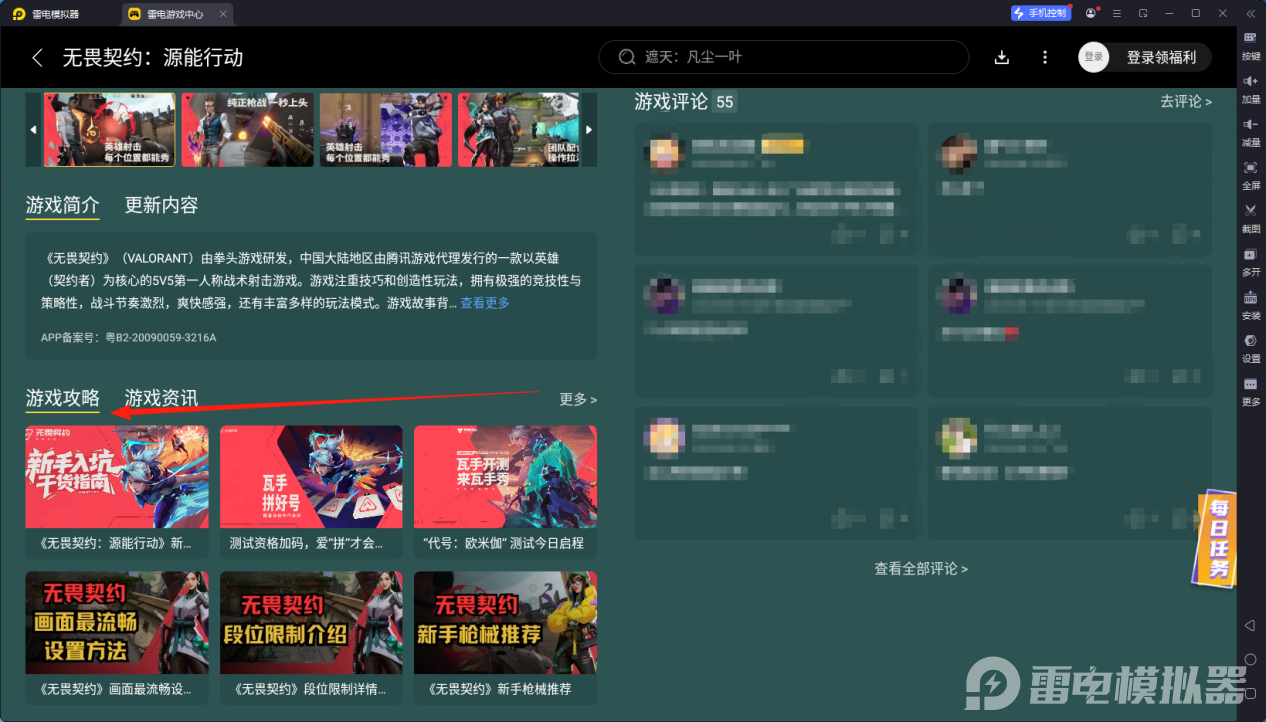Select the 游戏简介 tab
This screenshot has width=1266, height=722.
(63, 205)
